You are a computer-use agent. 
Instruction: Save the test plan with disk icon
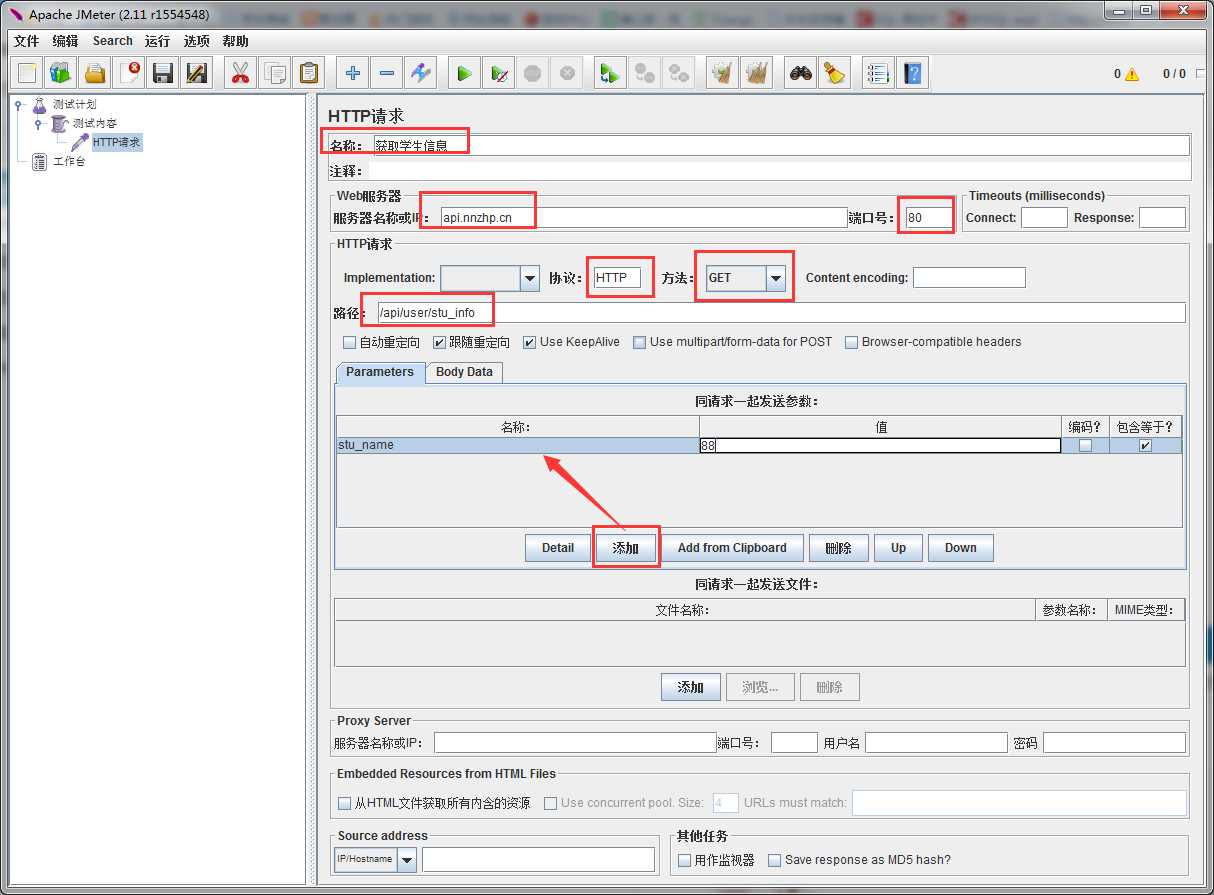tap(163, 73)
